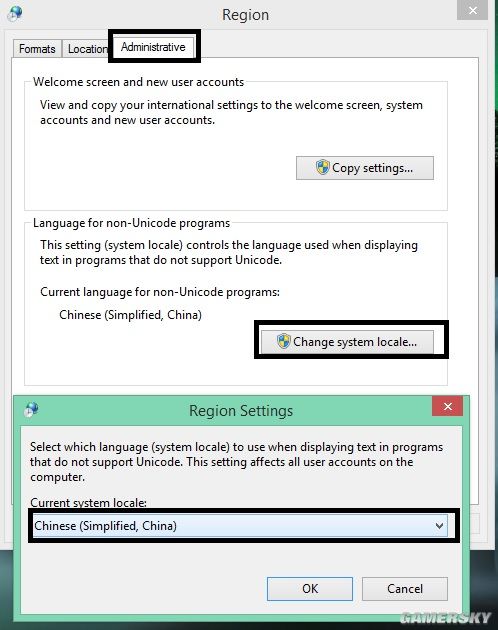Click Copy settings button
The width and height of the screenshot is (498, 630).
pos(365,168)
